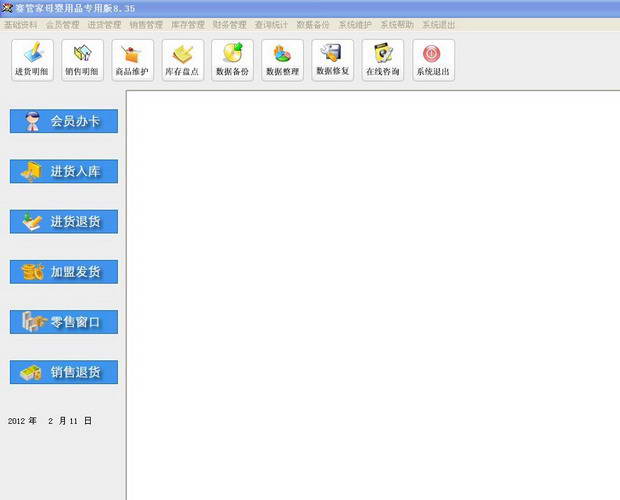The height and width of the screenshot is (500, 620).
Task: Click the application icon in title bar
Action: pos(7,8)
